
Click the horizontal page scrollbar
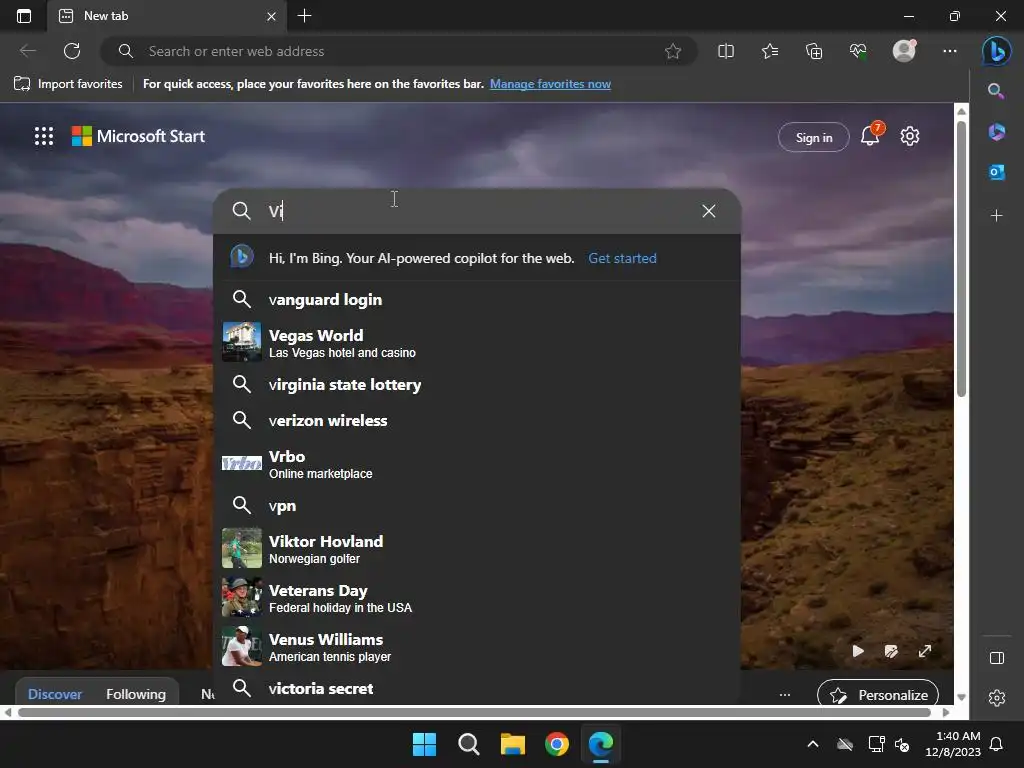(x=475, y=712)
